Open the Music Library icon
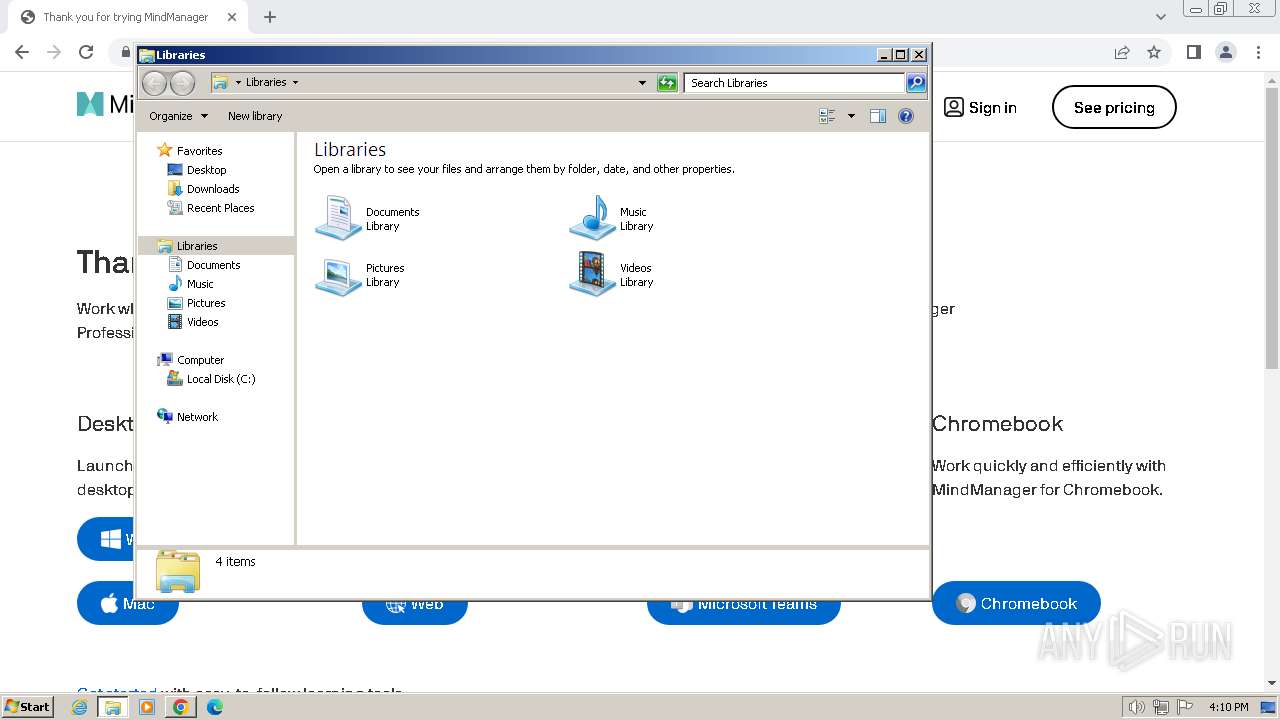Screen dimensions: 1280x720 (592, 218)
